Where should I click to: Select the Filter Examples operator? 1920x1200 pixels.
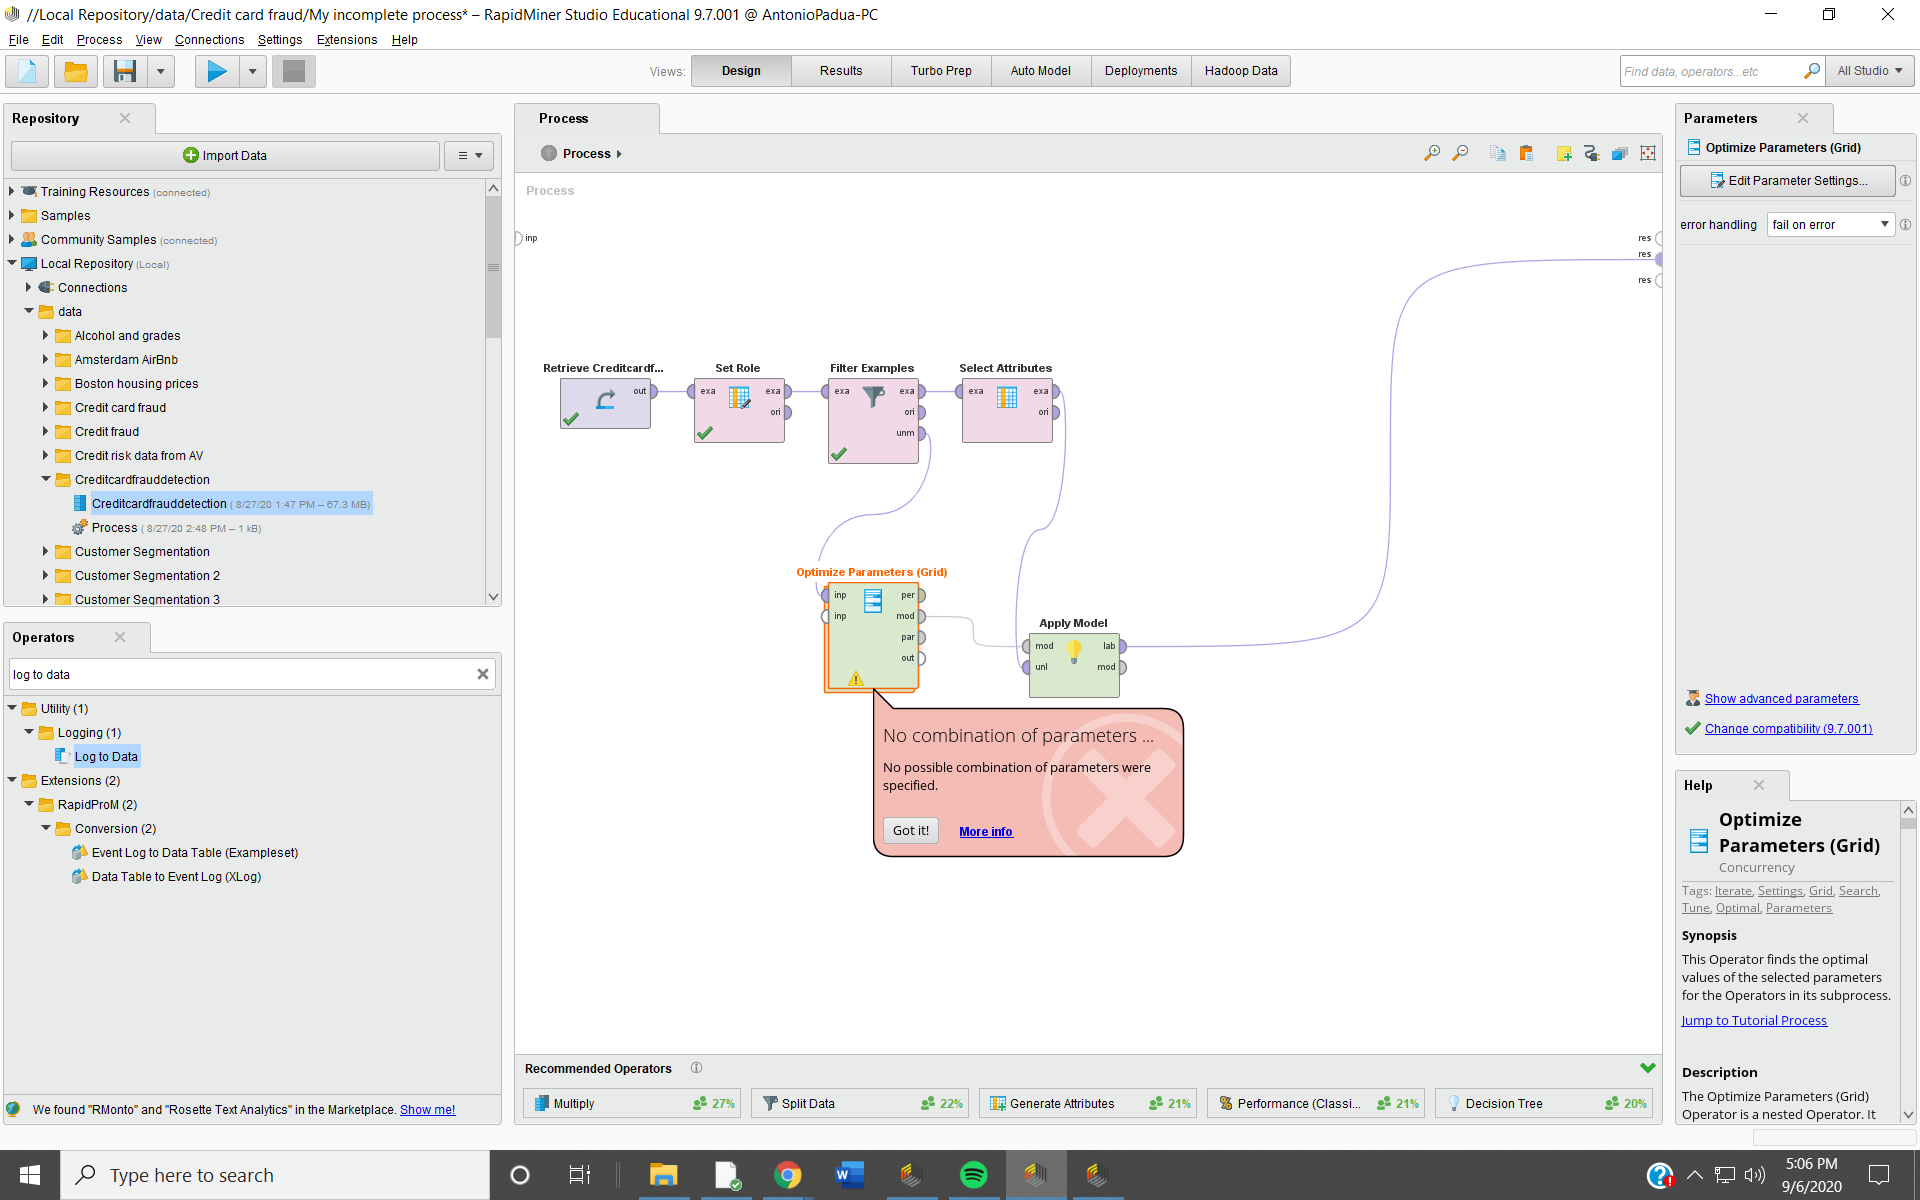click(873, 420)
